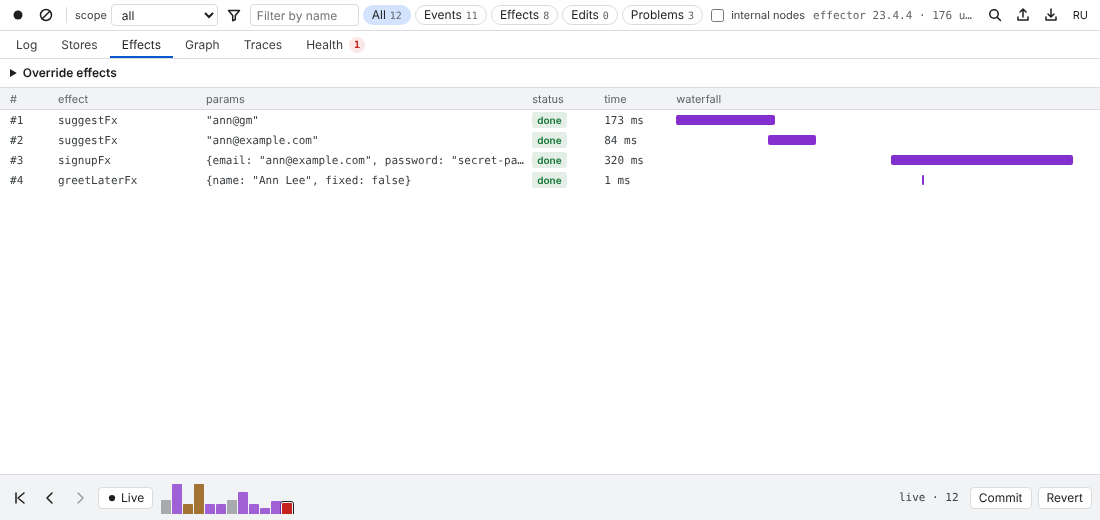Jump to first step in history
1100x520 pixels.
click(20, 498)
